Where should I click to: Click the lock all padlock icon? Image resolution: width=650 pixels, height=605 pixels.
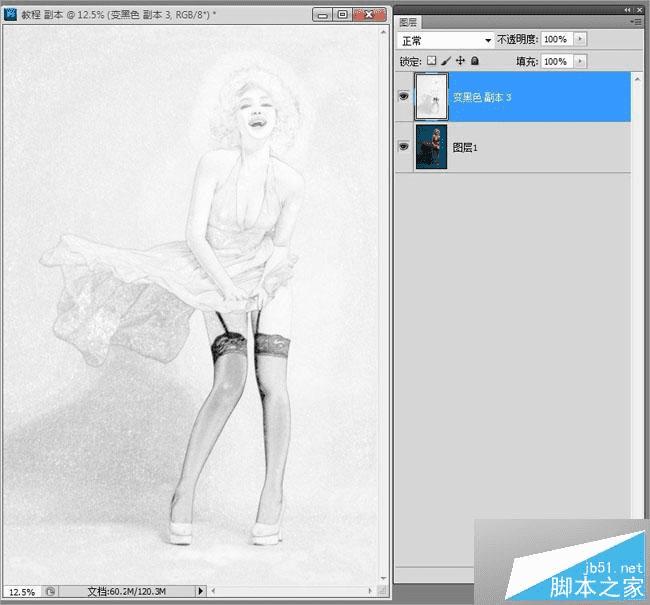[474, 61]
